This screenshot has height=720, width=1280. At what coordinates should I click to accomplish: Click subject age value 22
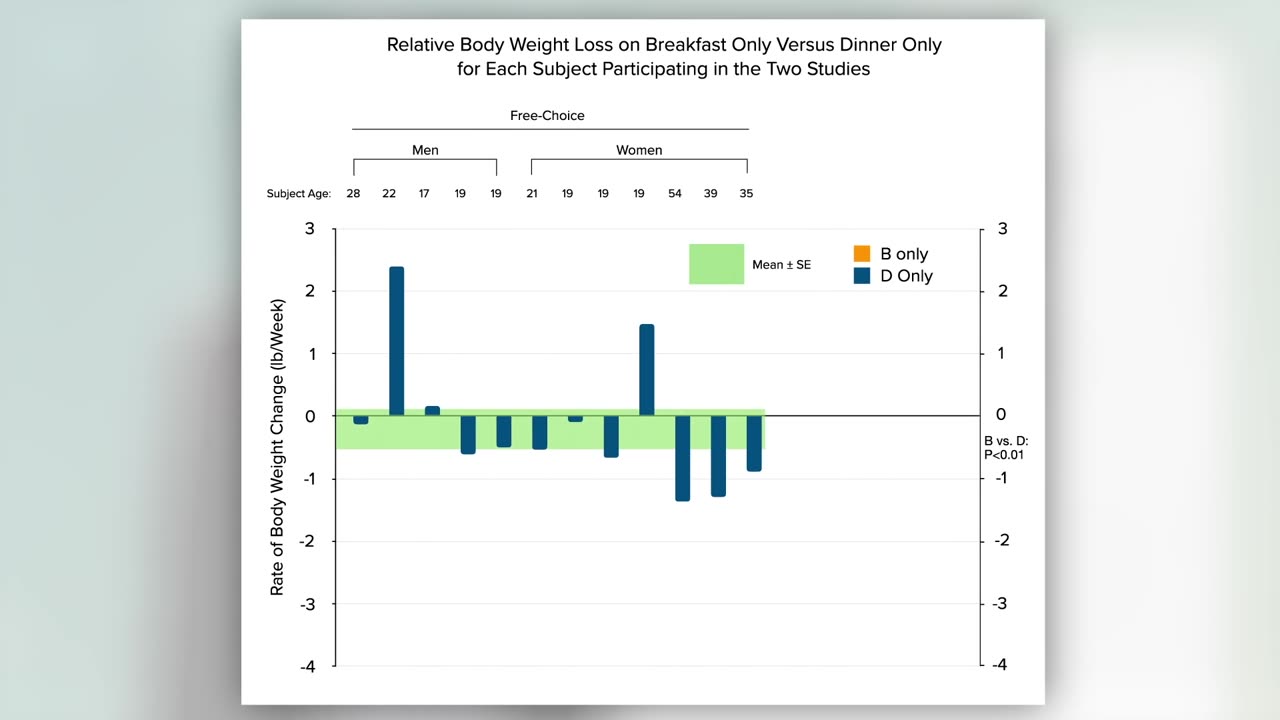pyautogui.click(x=389, y=194)
